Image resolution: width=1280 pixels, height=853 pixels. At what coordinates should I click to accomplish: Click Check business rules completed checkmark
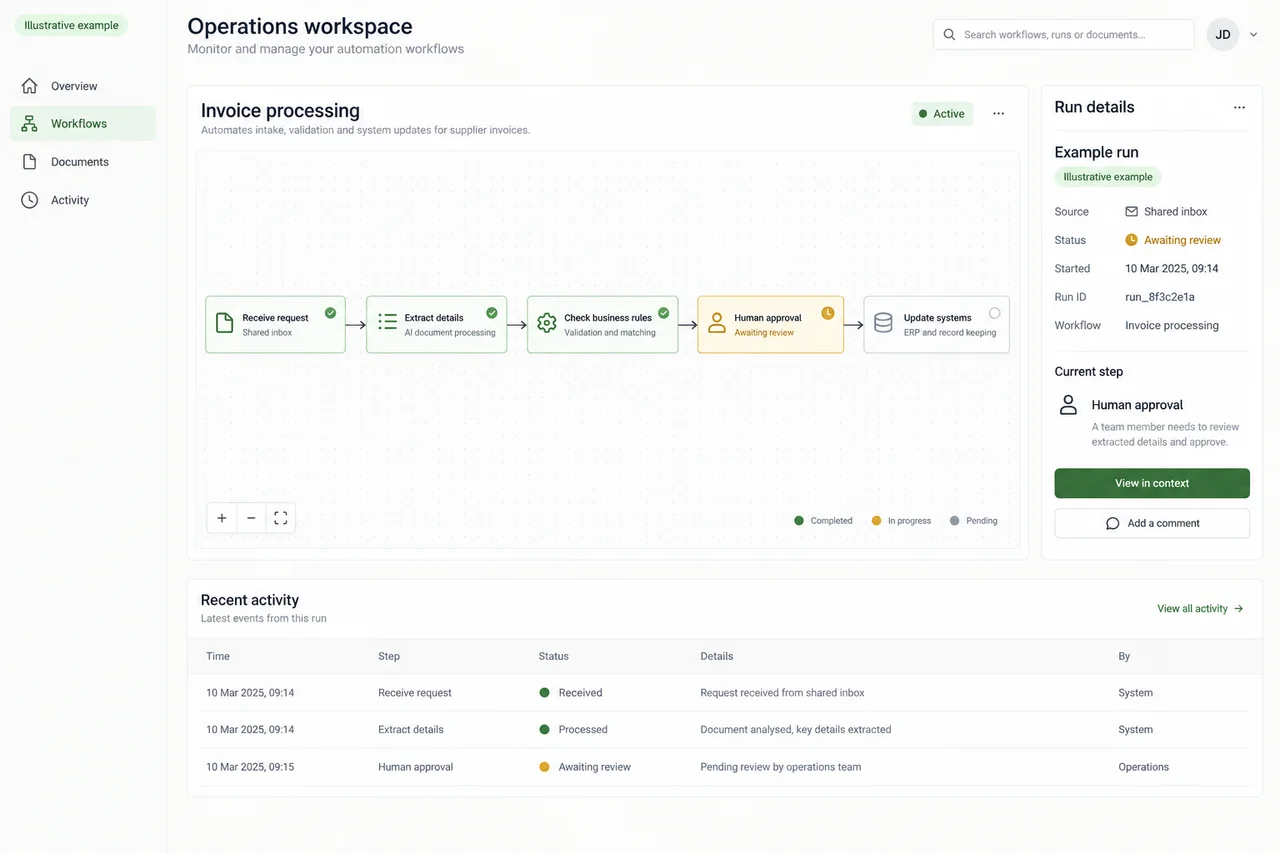click(663, 313)
